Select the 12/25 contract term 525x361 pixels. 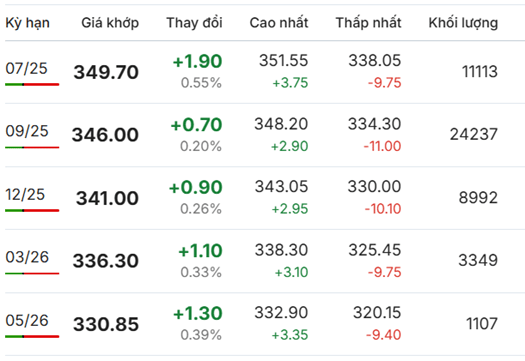point(25,194)
